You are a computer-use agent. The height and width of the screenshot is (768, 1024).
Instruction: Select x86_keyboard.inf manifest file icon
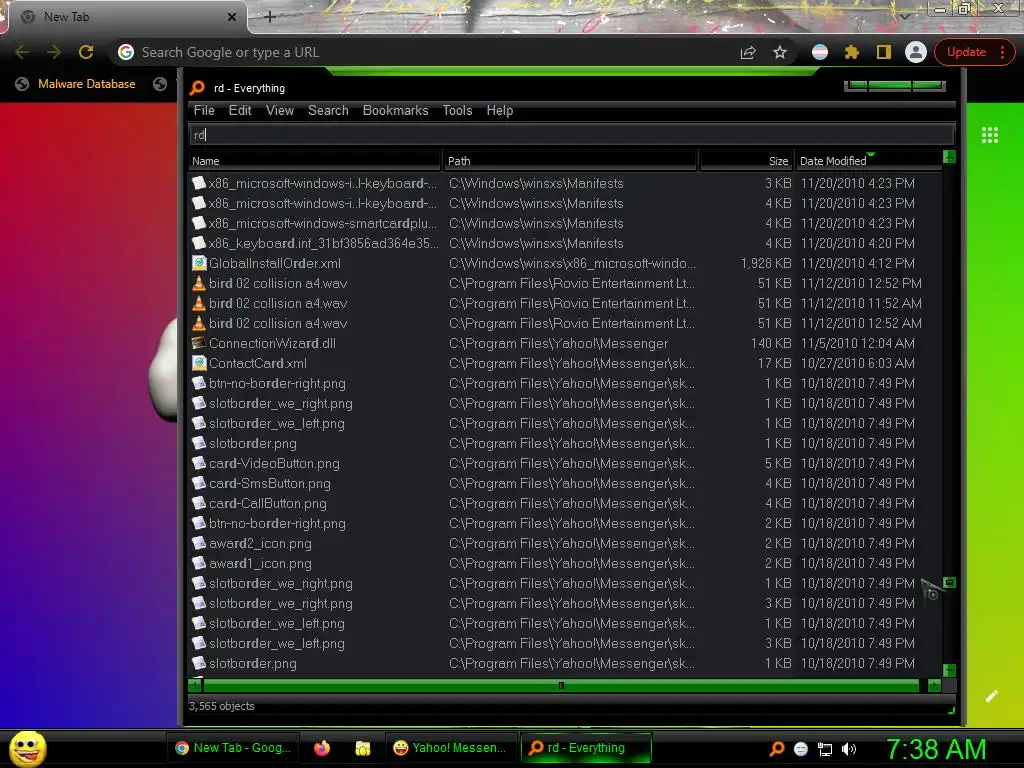(x=199, y=243)
